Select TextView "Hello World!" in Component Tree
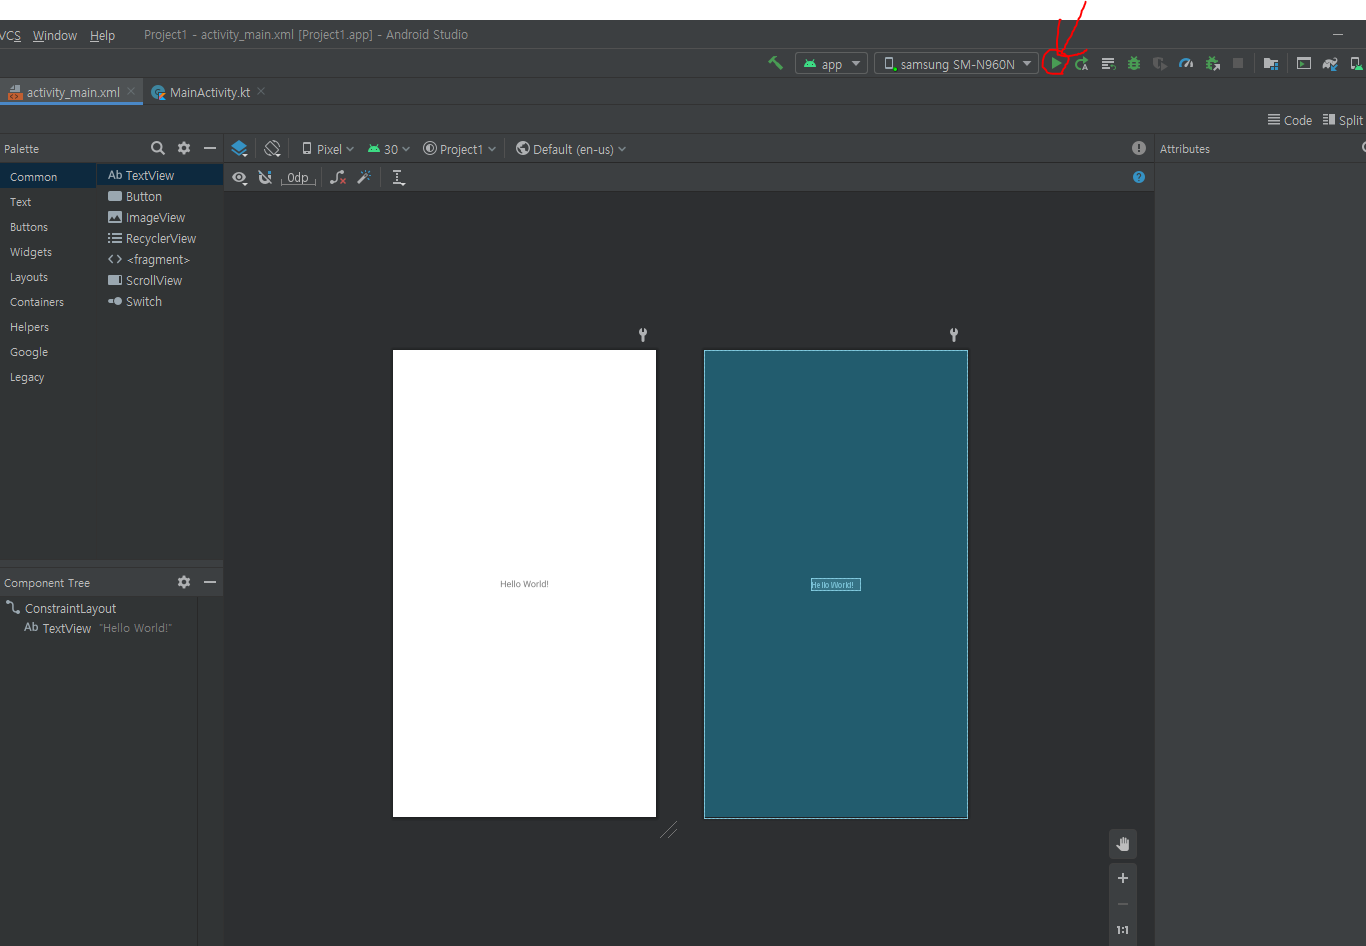1366x946 pixels. pyautogui.click(x=98, y=628)
